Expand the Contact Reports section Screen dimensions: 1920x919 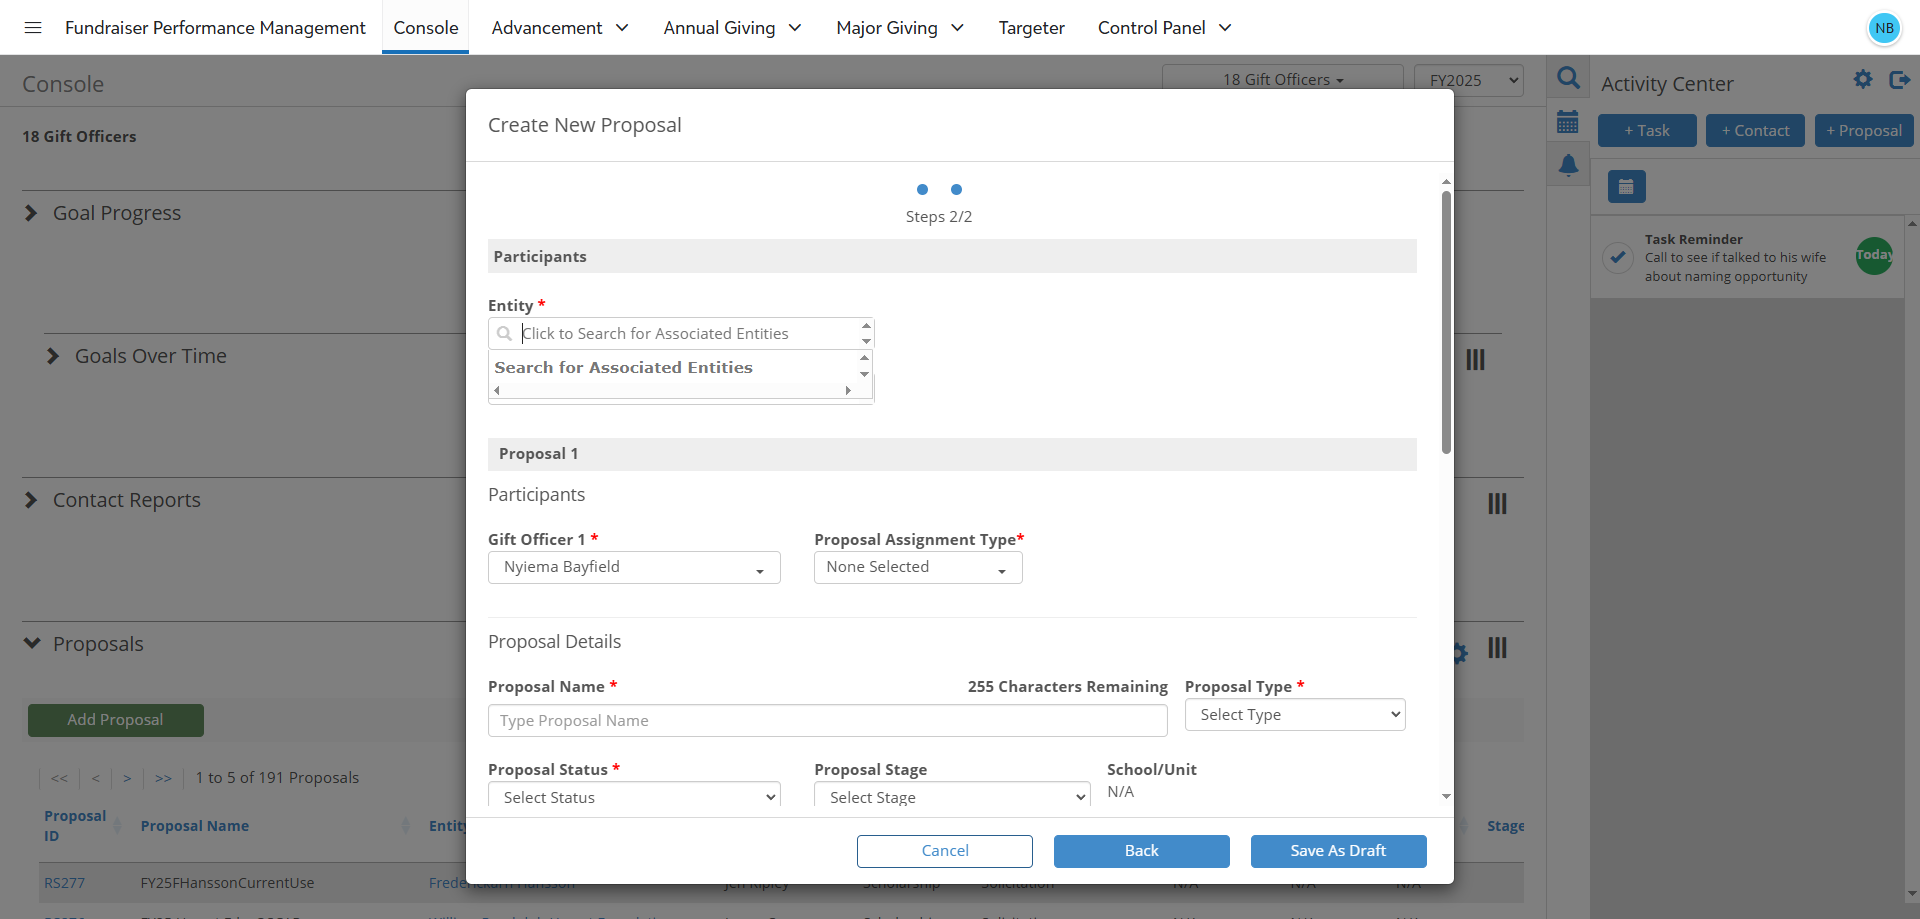(31, 500)
